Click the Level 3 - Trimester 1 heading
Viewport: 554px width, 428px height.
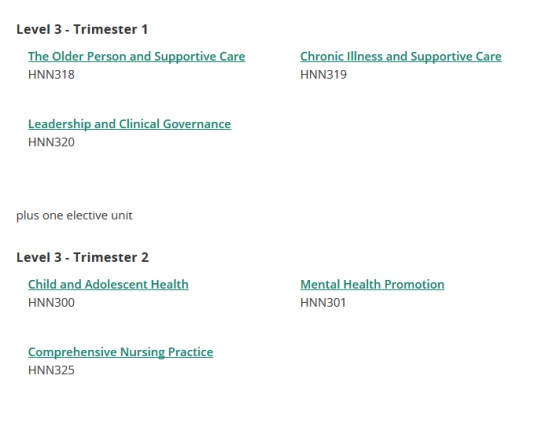82,29
